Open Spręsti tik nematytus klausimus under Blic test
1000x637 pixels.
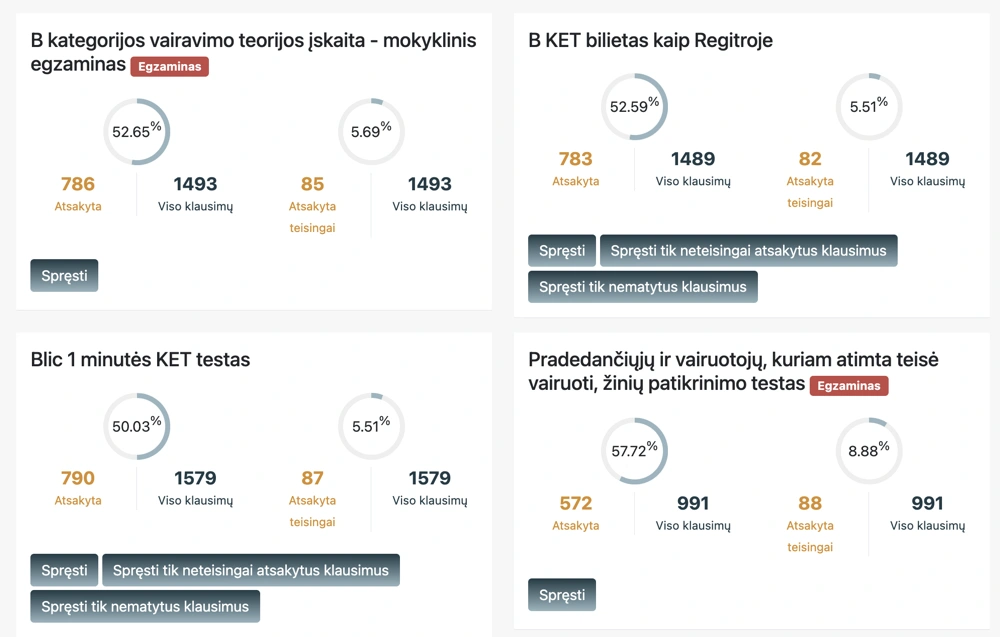click(x=144, y=606)
